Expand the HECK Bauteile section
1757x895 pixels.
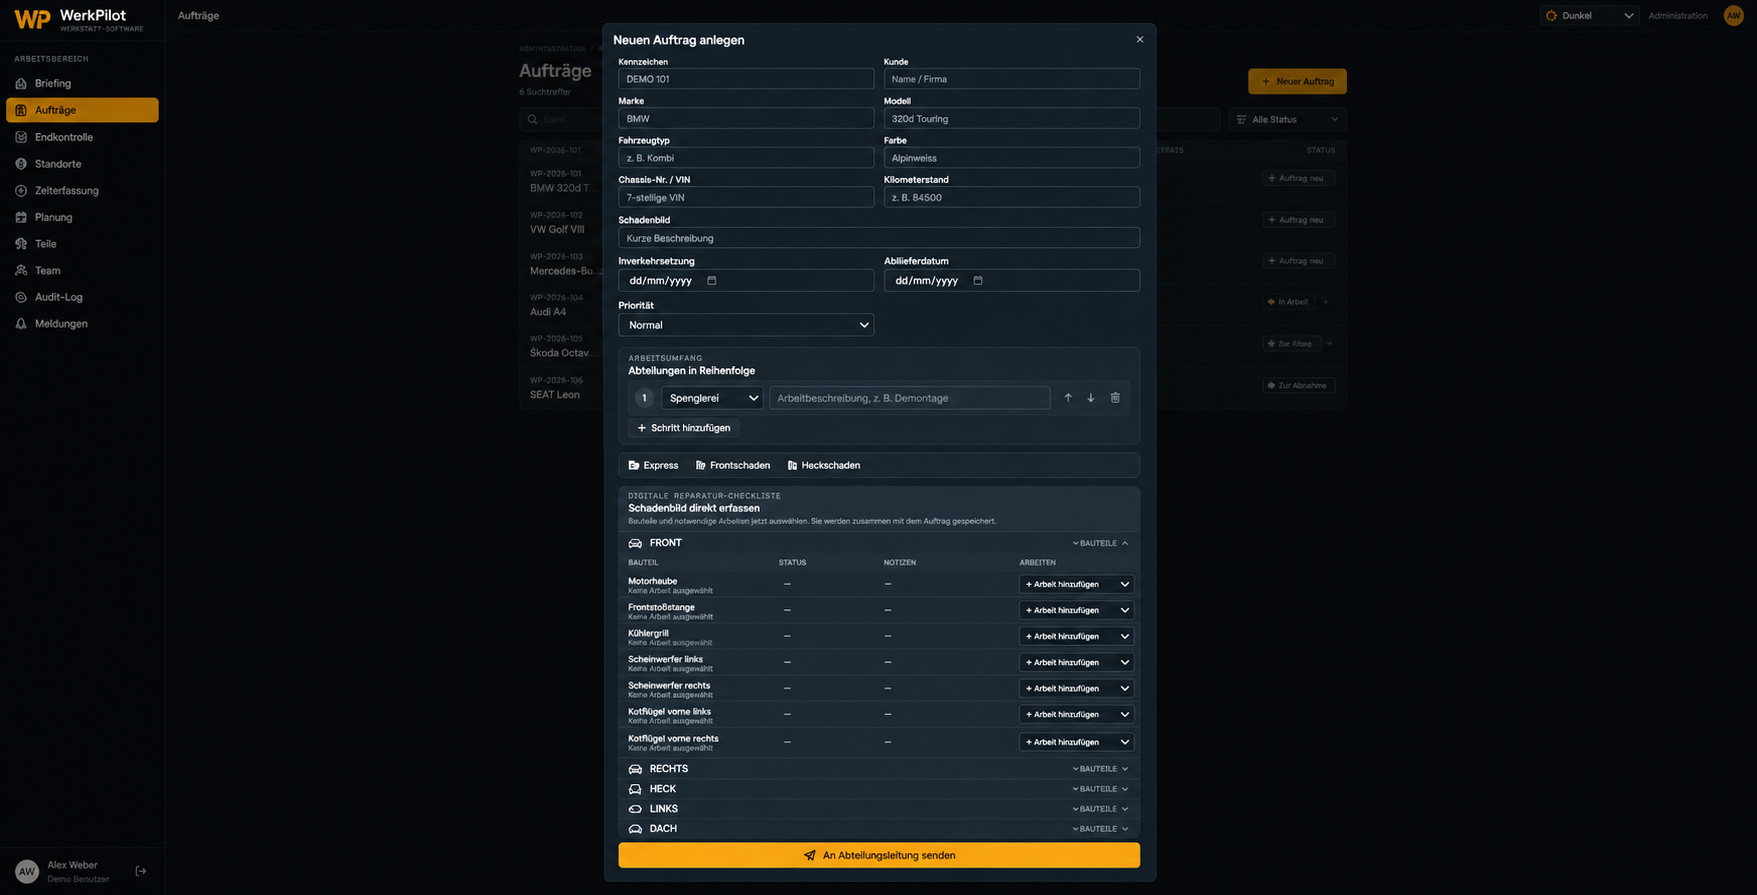click(1100, 789)
